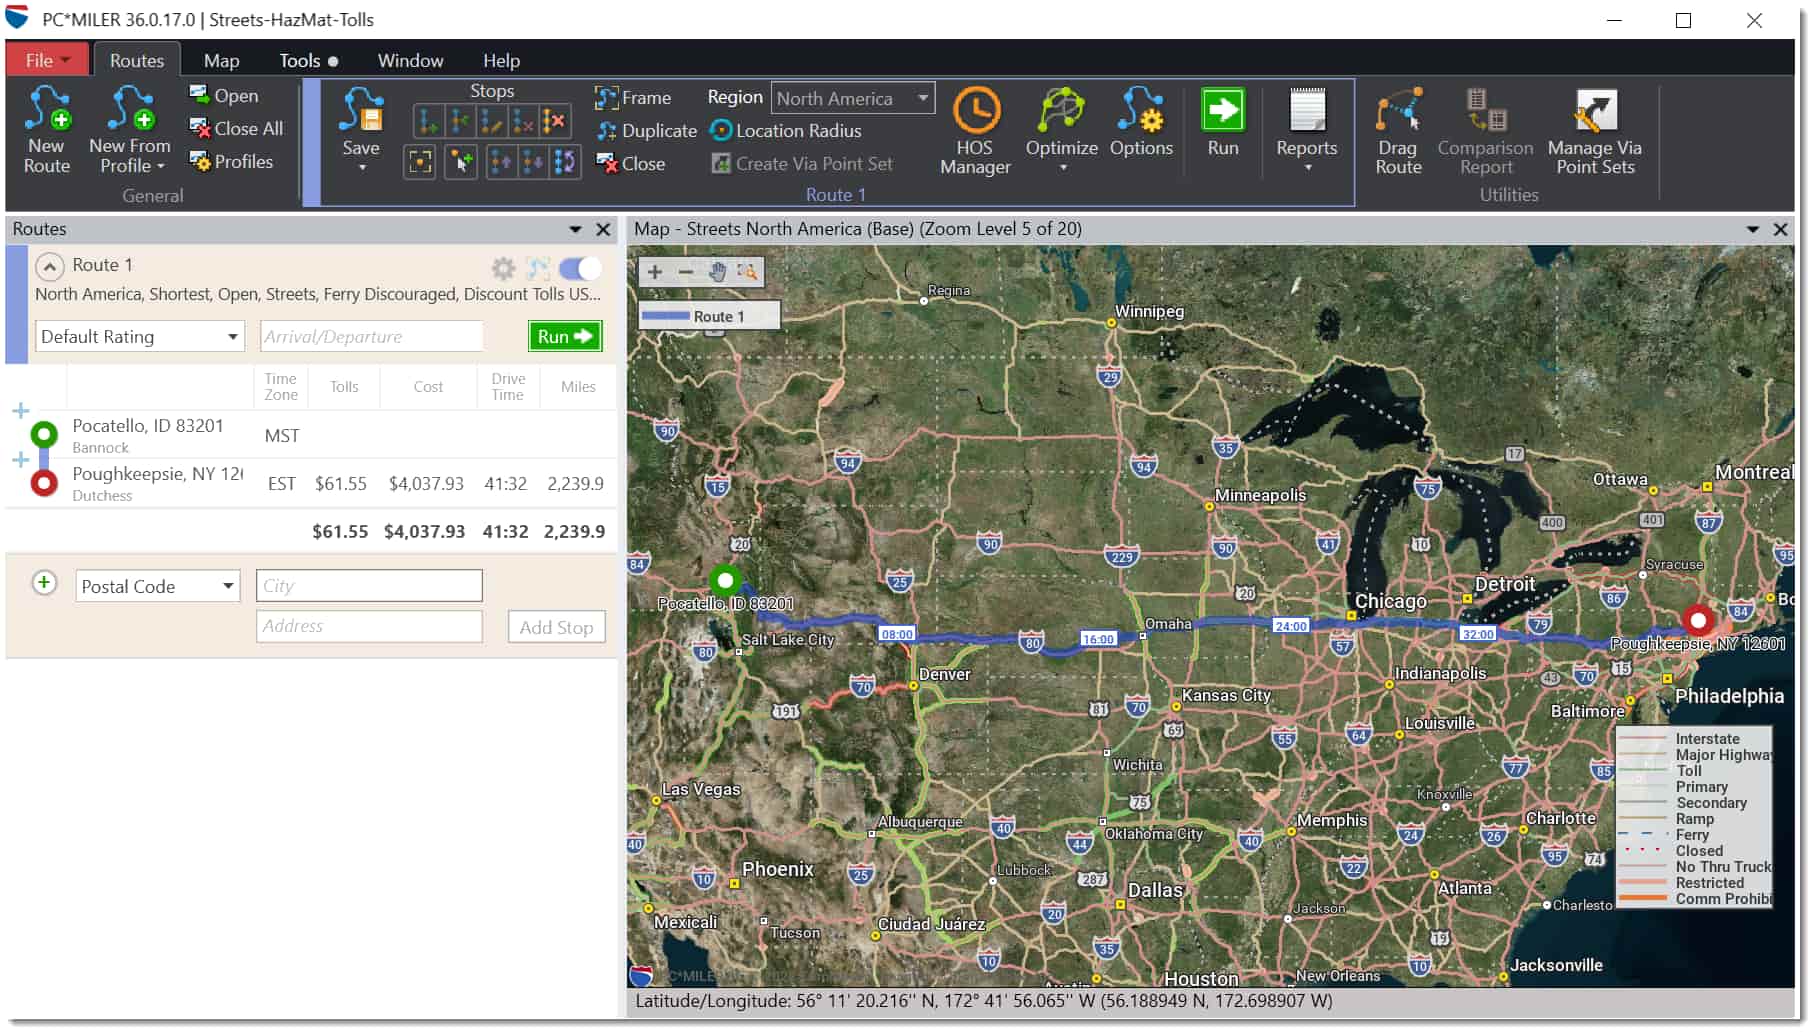Open the Region North America dropdown
Screen dimensions: 1815x1034
click(x=855, y=98)
